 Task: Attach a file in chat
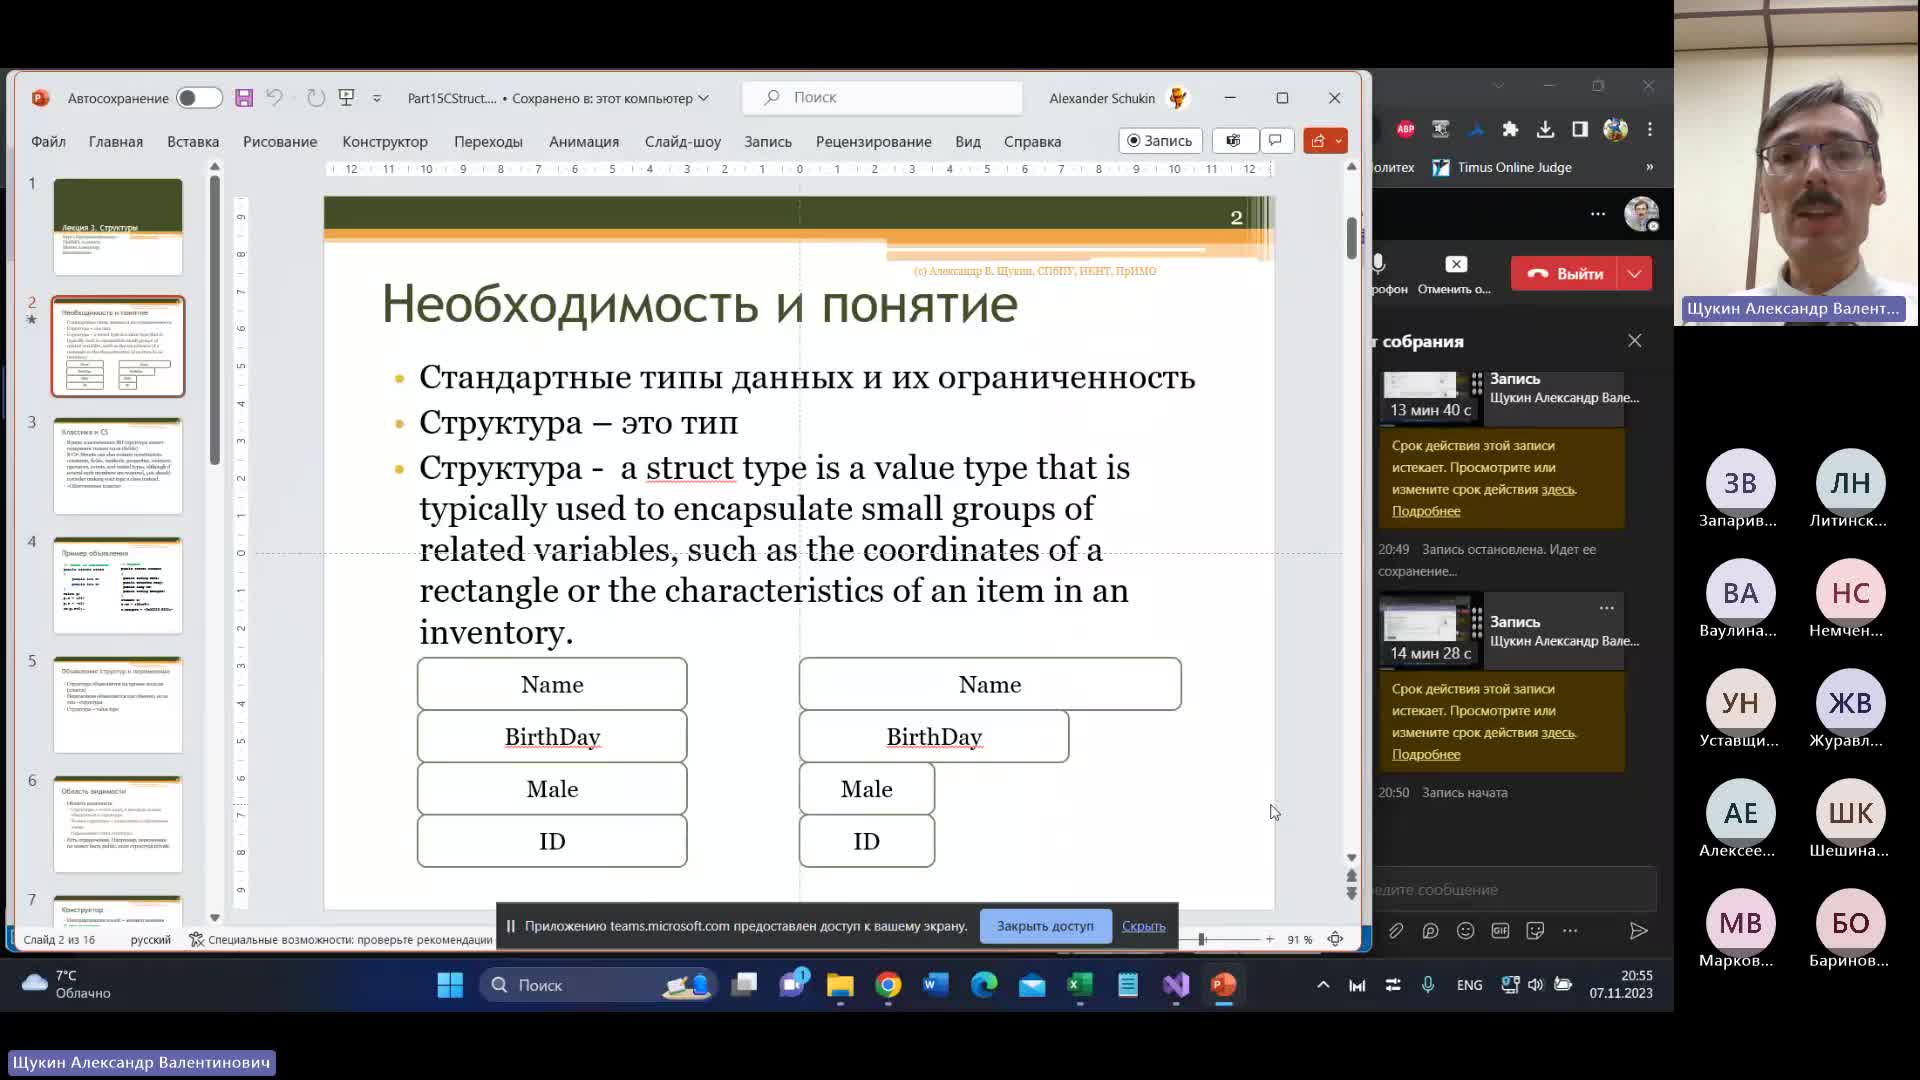pos(1396,931)
